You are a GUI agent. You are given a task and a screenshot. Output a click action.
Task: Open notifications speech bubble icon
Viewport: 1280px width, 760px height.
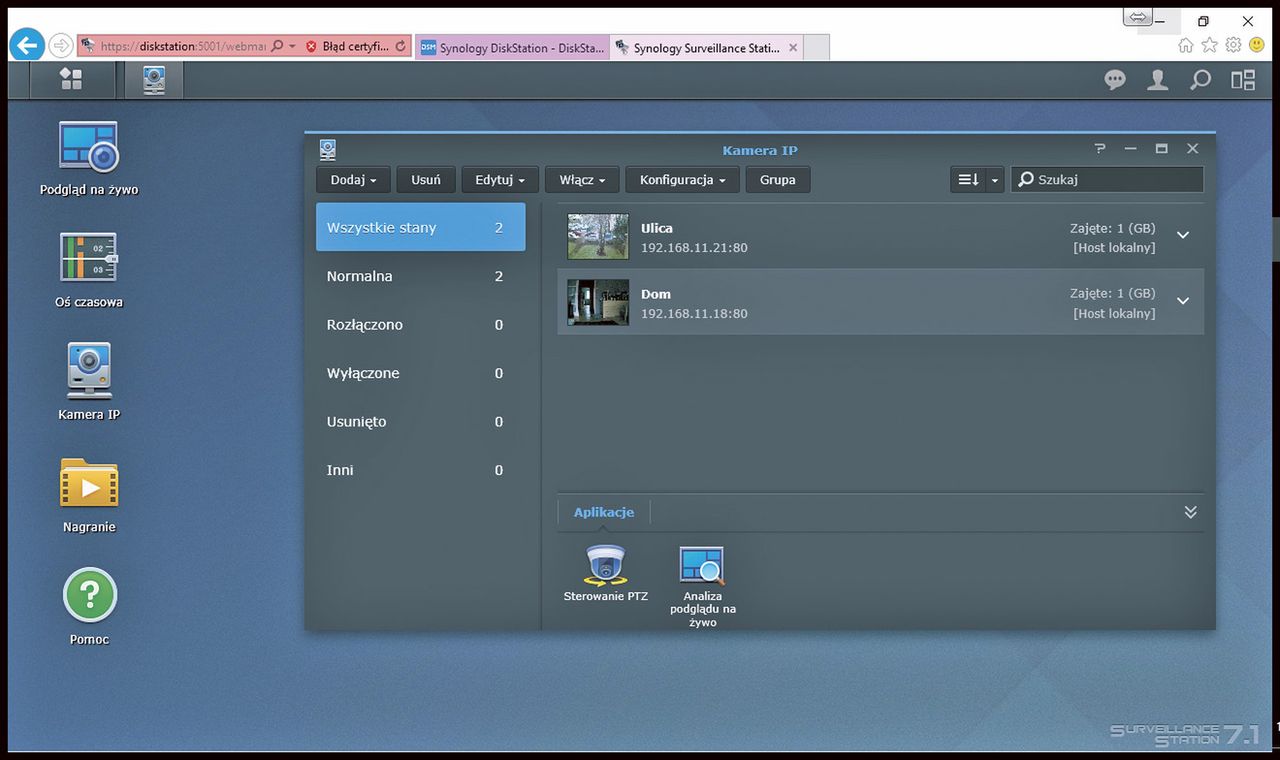pyautogui.click(x=1115, y=81)
